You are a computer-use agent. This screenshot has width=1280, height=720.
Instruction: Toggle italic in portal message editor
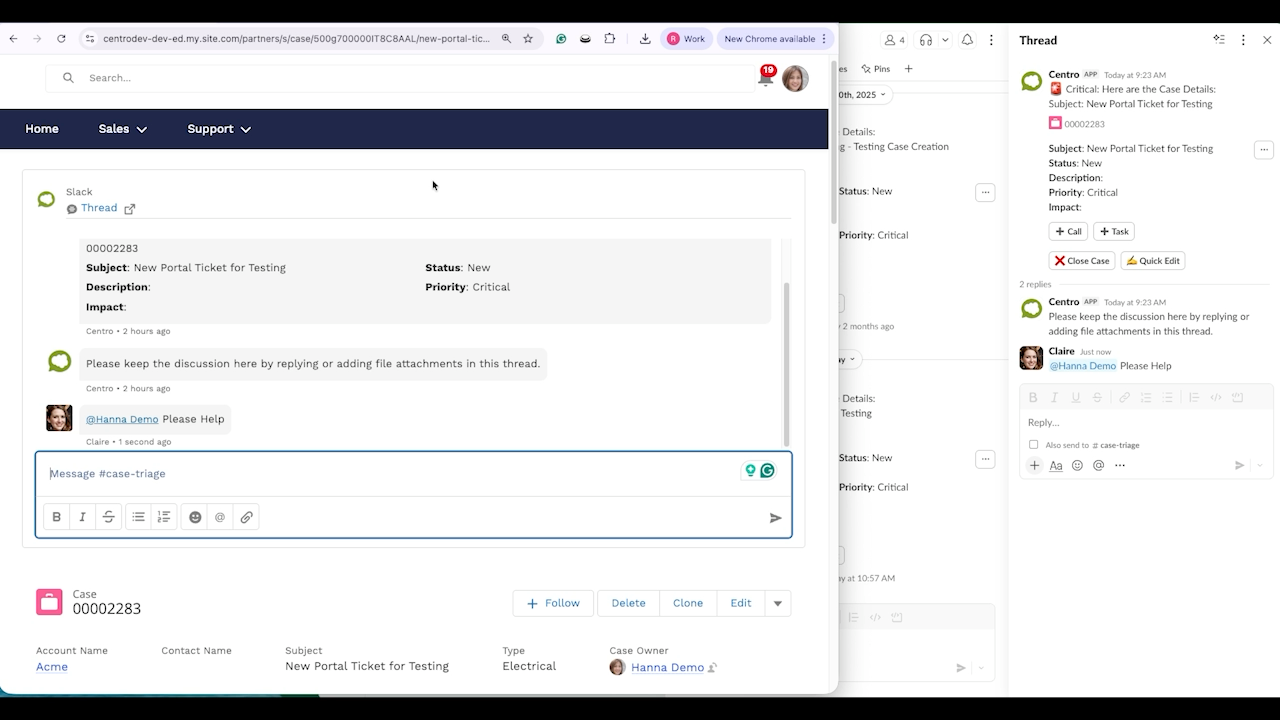(x=83, y=517)
